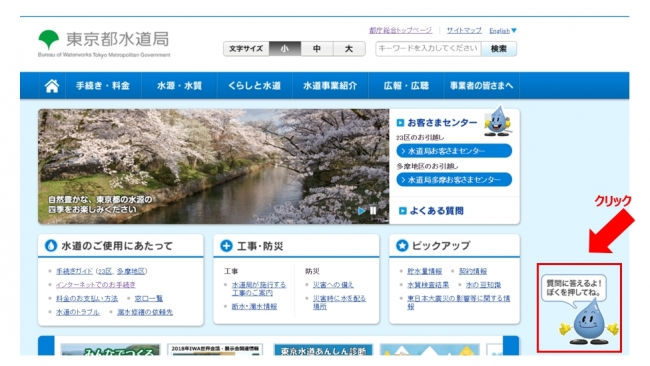Open the 都庁総合トップページ link

[400, 30]
